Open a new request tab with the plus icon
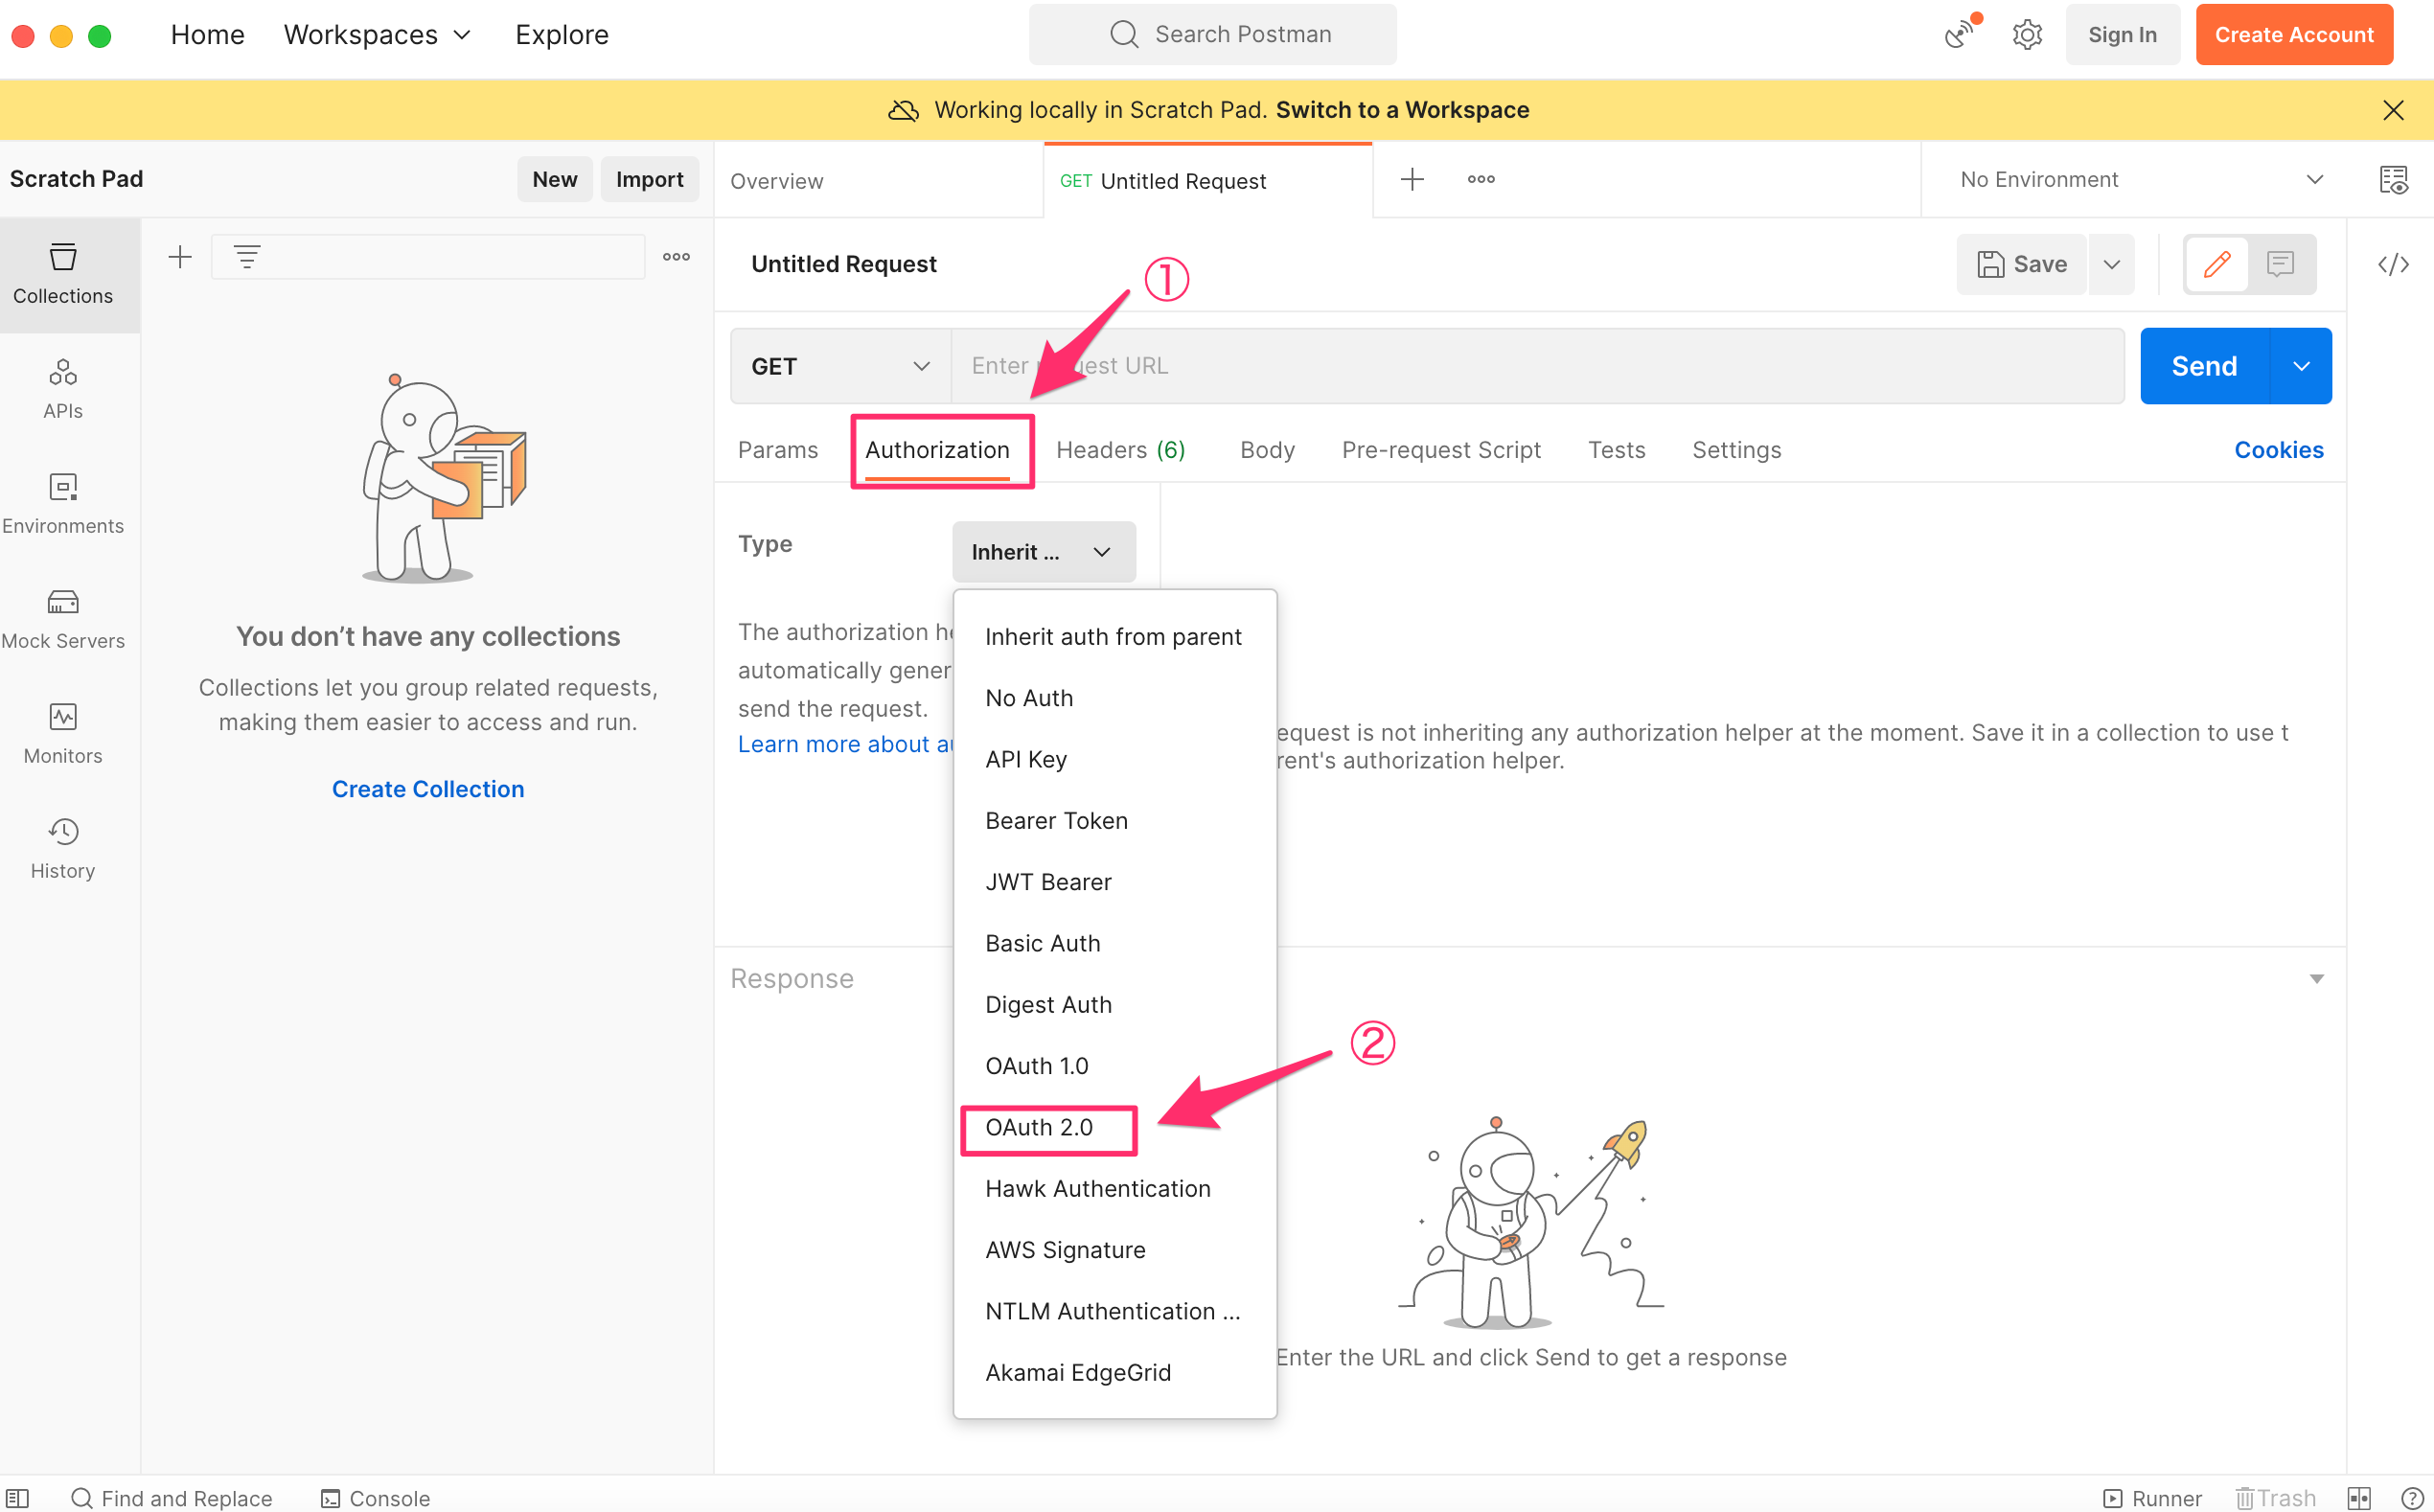The height and width of the screenshot is (1512, 2434). (1412, 179)
